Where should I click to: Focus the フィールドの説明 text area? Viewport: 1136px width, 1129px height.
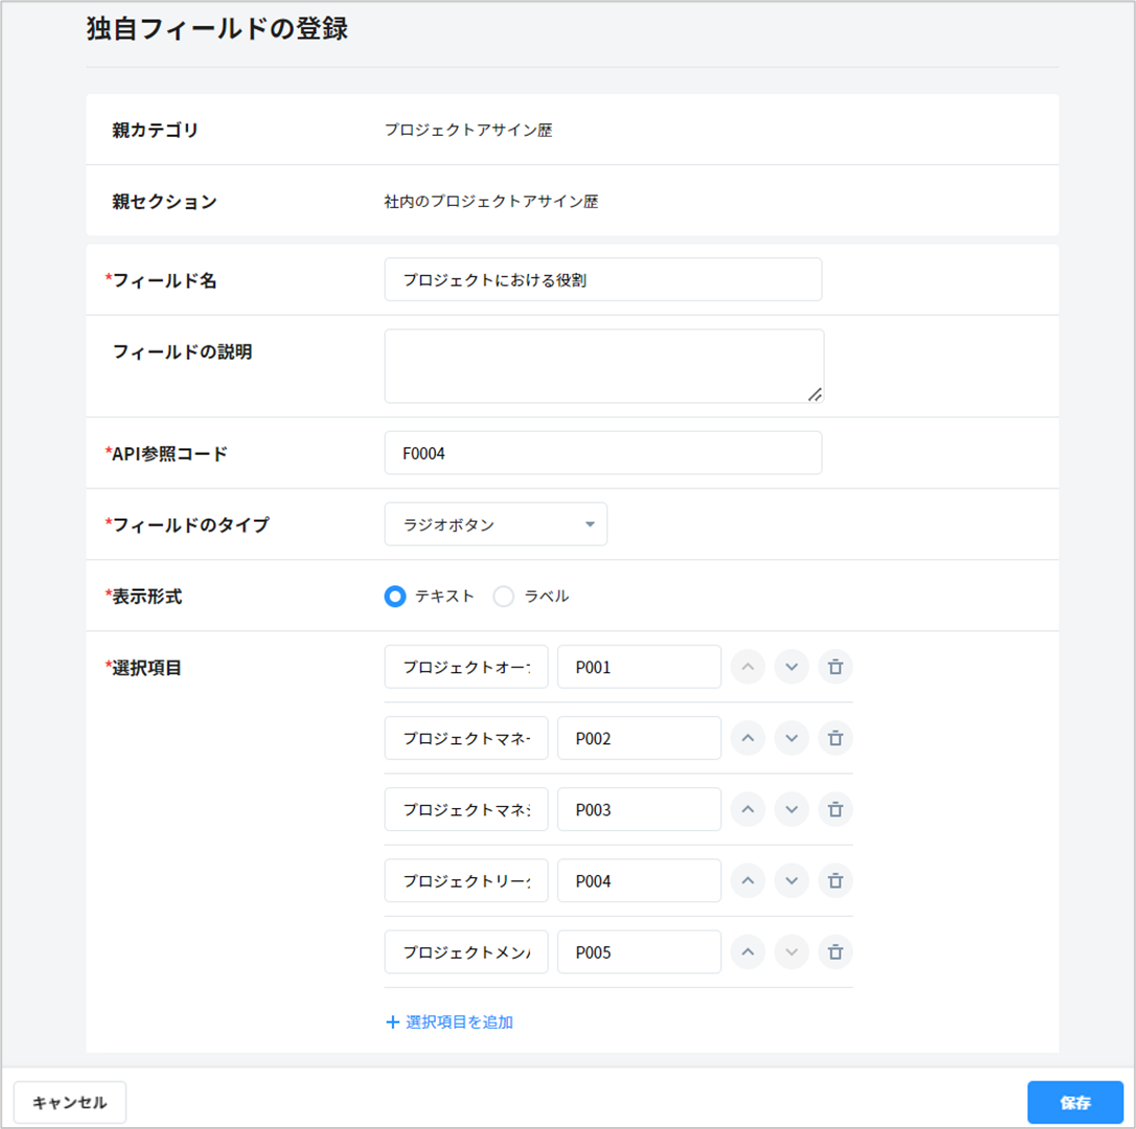pyautogui.click(x=602, y=366)
